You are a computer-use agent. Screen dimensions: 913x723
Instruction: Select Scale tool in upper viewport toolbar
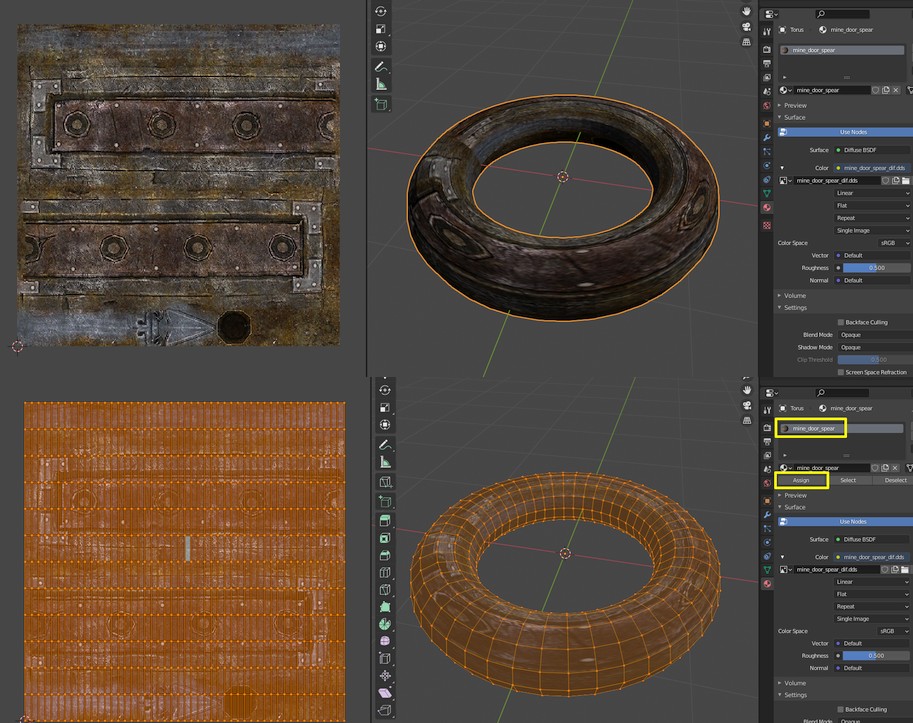point(381,29)
